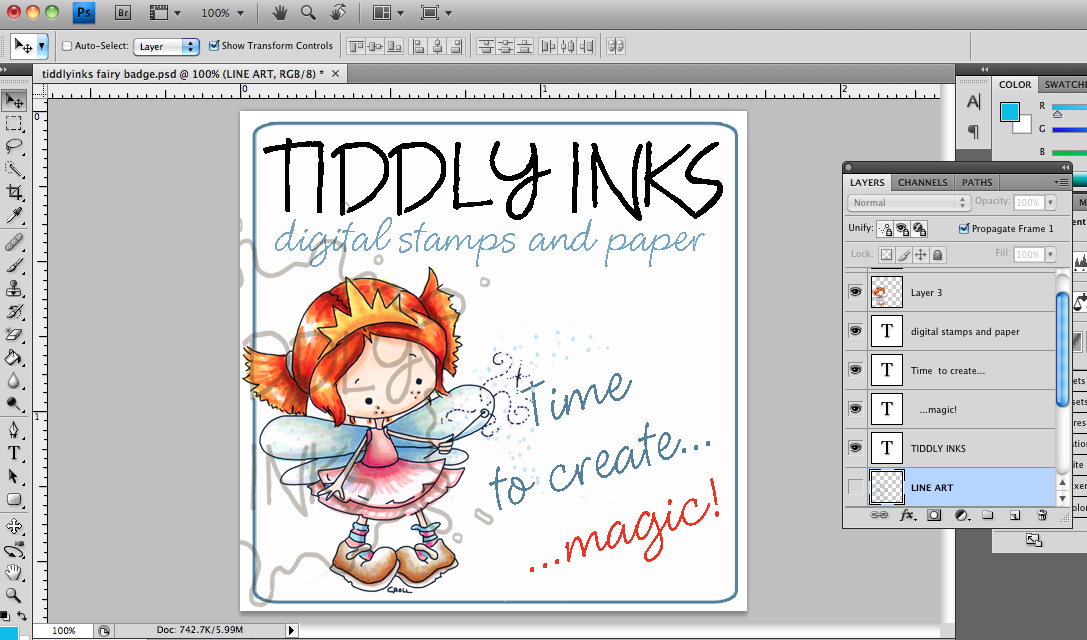1087x640 pixels.
Task: Switch to the Channels tab
Action: coord(922,182)
